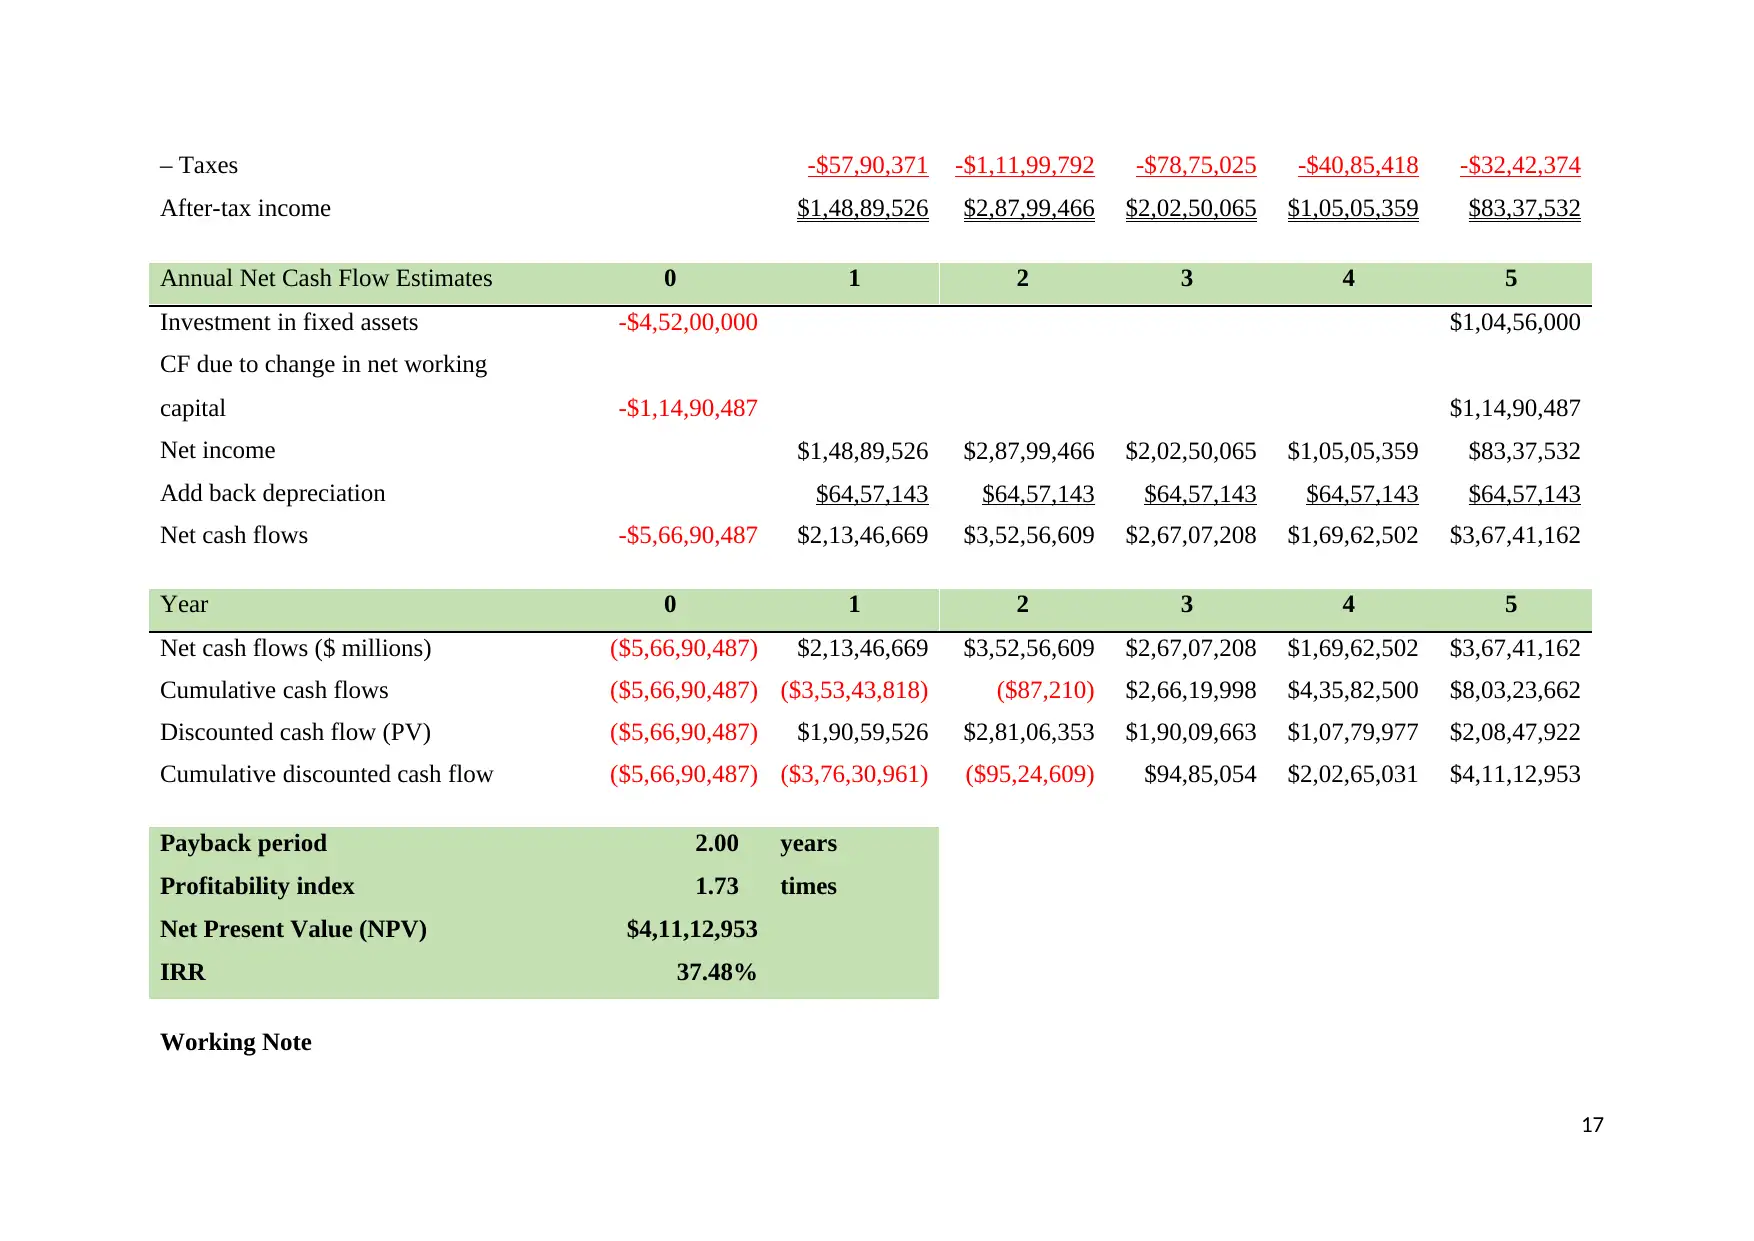Click the page number 17

click(1593, 1125)
